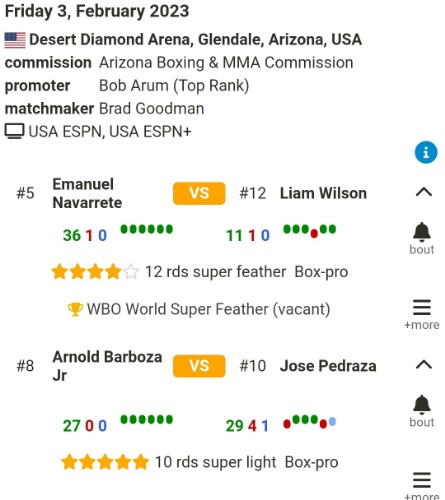Click the VS badge for Barboza–Pedraza
Screen dimensions: 445x500
[x=199, y=366]
